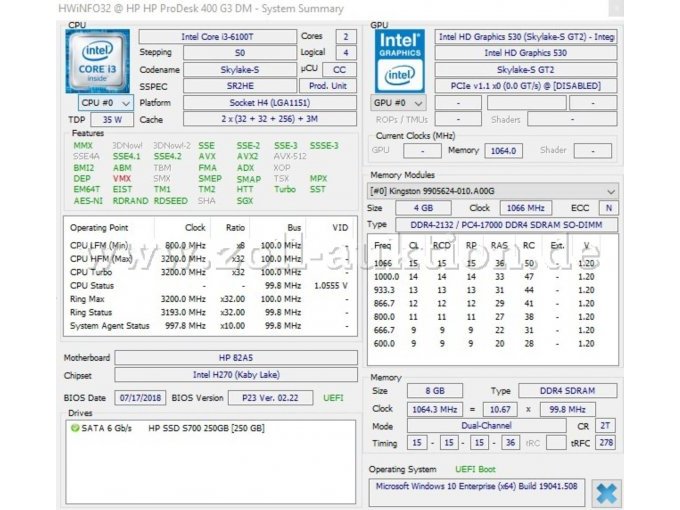The image size is (680, 510).
Task: Click the Intel H270 (Kaby Lake) chipset field
Action: click(x=236, y=375)
